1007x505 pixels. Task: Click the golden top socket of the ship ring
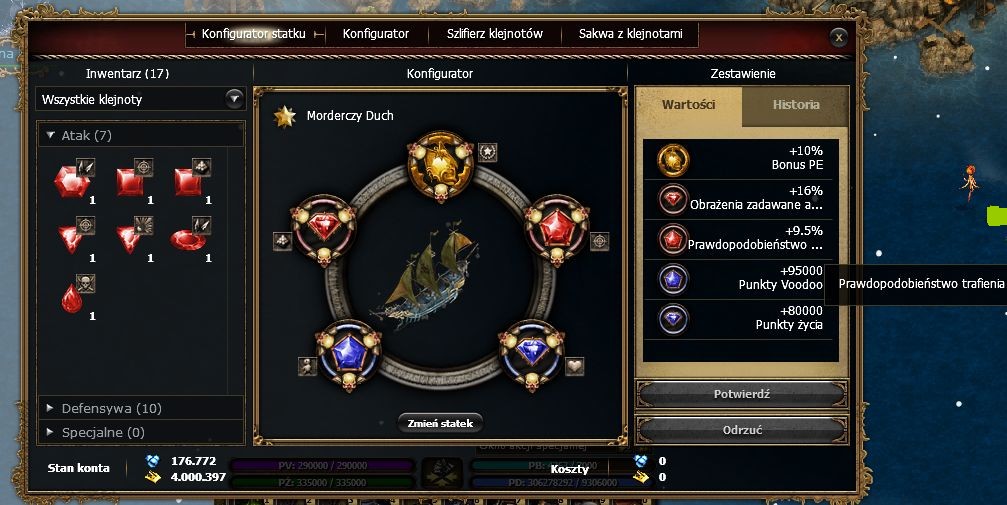(441, 165)
